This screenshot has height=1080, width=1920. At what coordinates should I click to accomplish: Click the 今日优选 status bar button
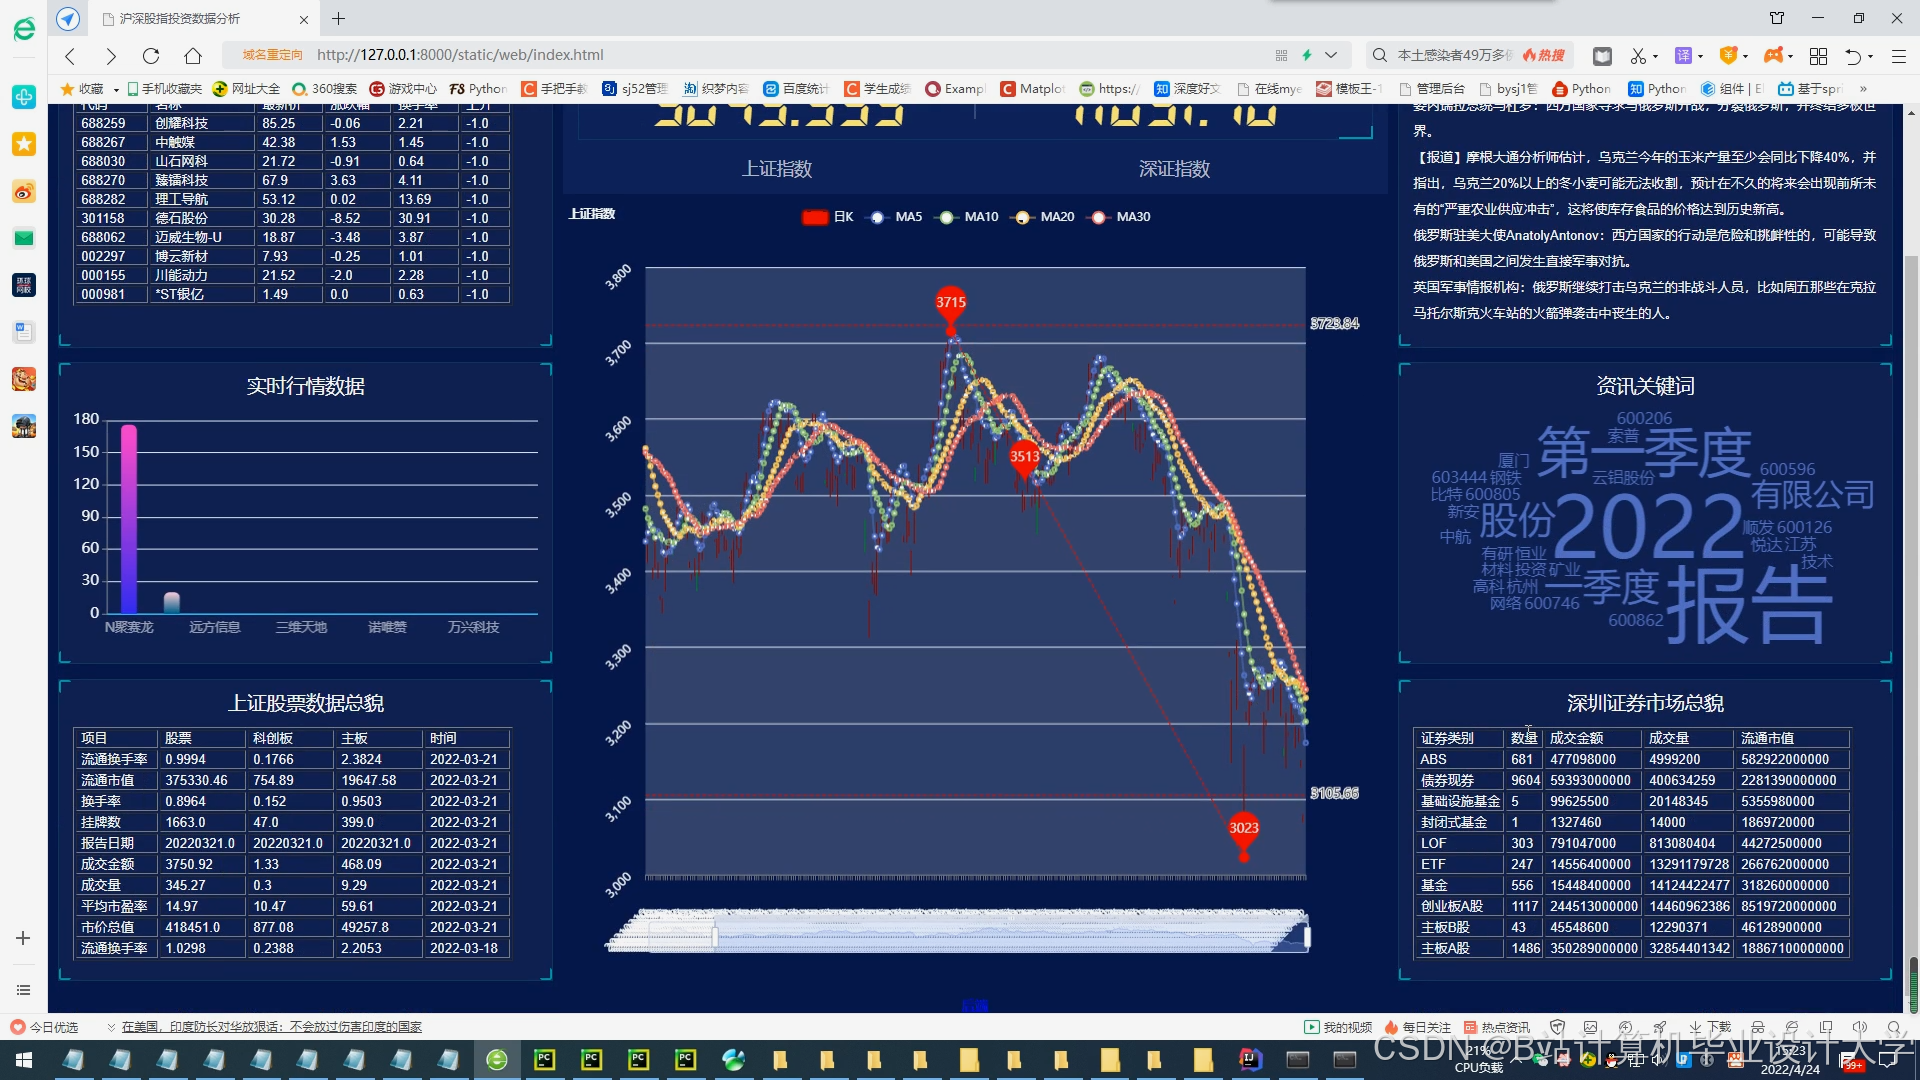(x=44, y=1027)
